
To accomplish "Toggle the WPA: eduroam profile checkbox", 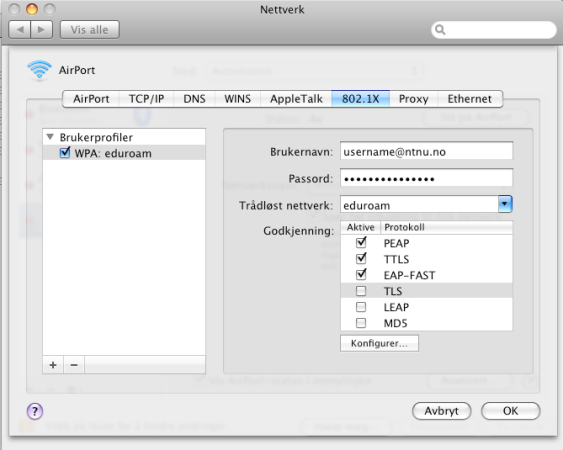I will coord(65,152).
